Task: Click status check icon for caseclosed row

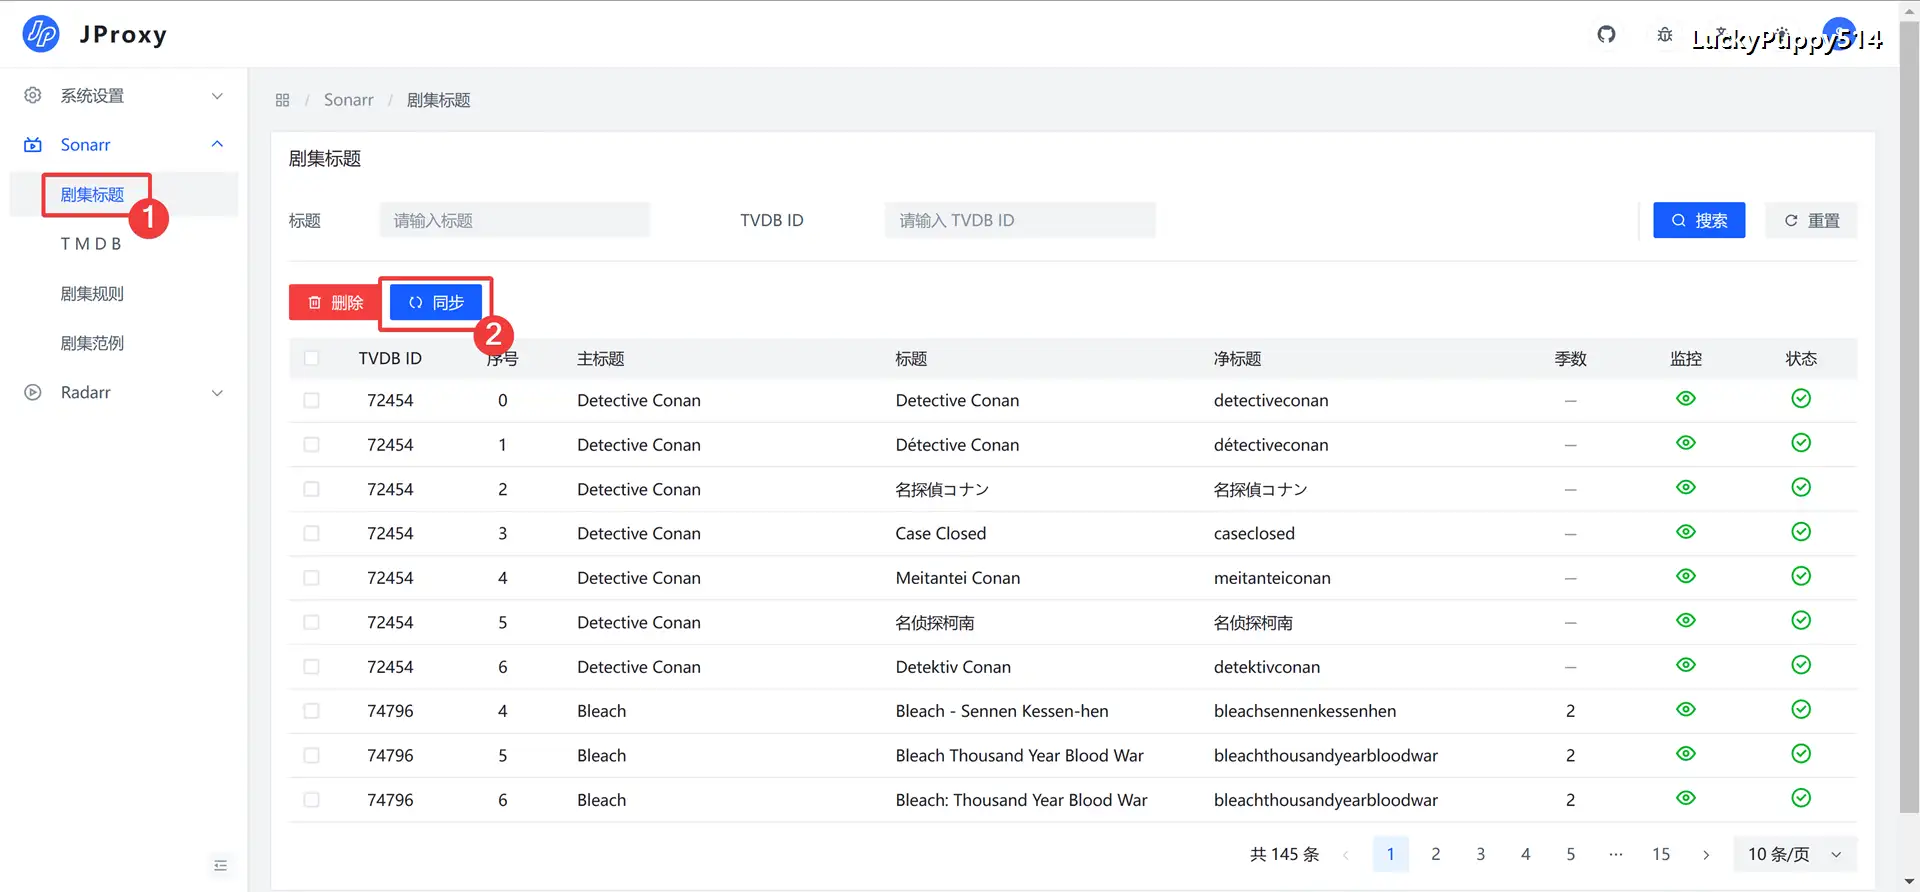Action: [x=1801, y=532]
